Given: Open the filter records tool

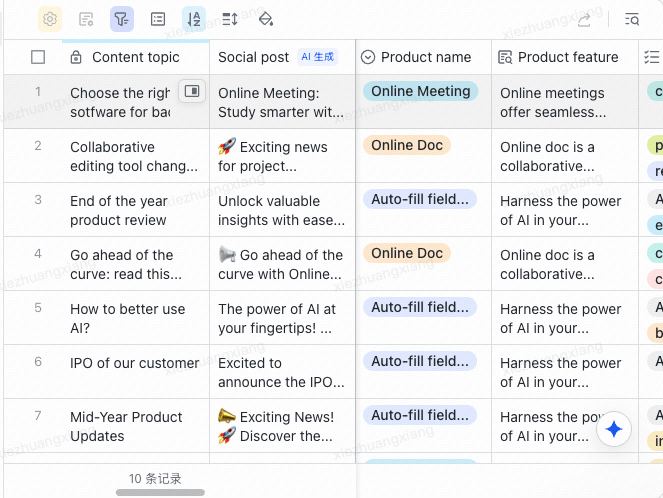Looking at the screenshot, I should pyautogui.click(x=122, y=19).
